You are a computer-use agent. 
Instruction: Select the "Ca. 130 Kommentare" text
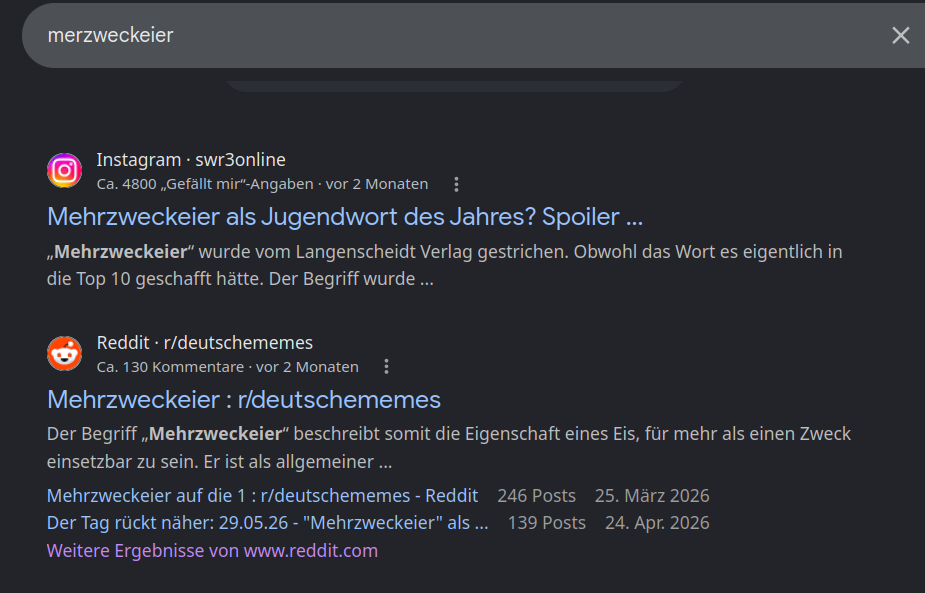point(170,367)
